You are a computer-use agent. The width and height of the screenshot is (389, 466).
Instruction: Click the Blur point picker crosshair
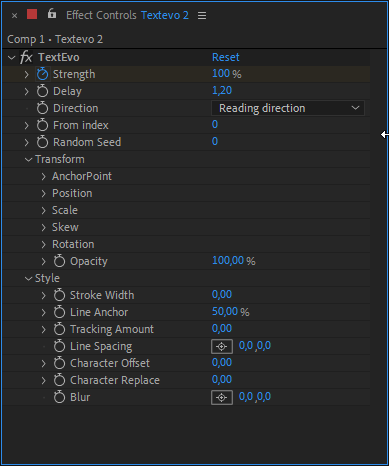coord(222,398)
